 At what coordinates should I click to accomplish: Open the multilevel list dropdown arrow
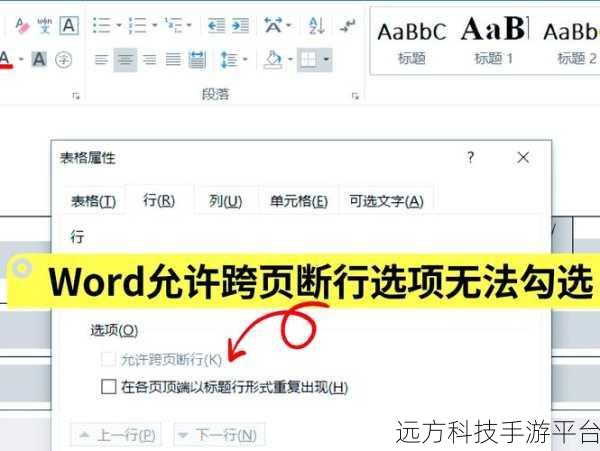[x=189, y=26]
